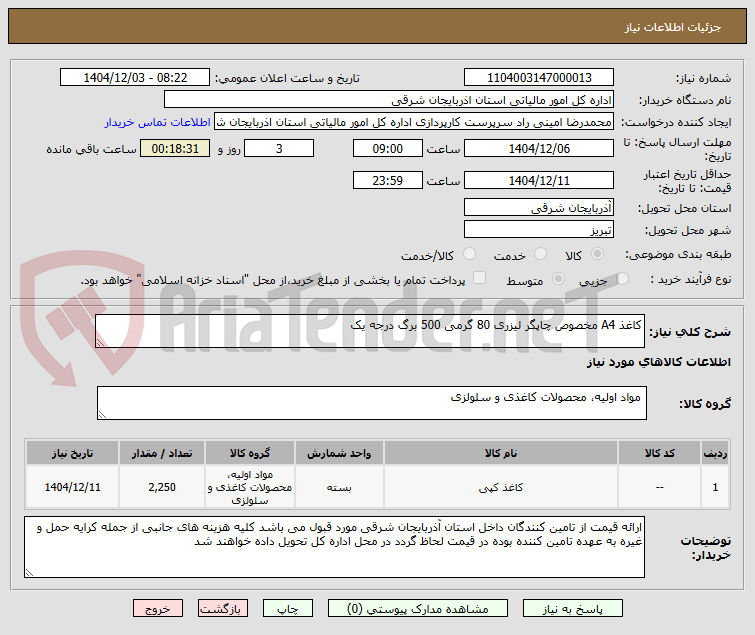Image resolution: width=755 pixels, height=635 pixels.
Task: Click the resize handle of گروه کالا textarea
Action: click(x=102, y=415)
